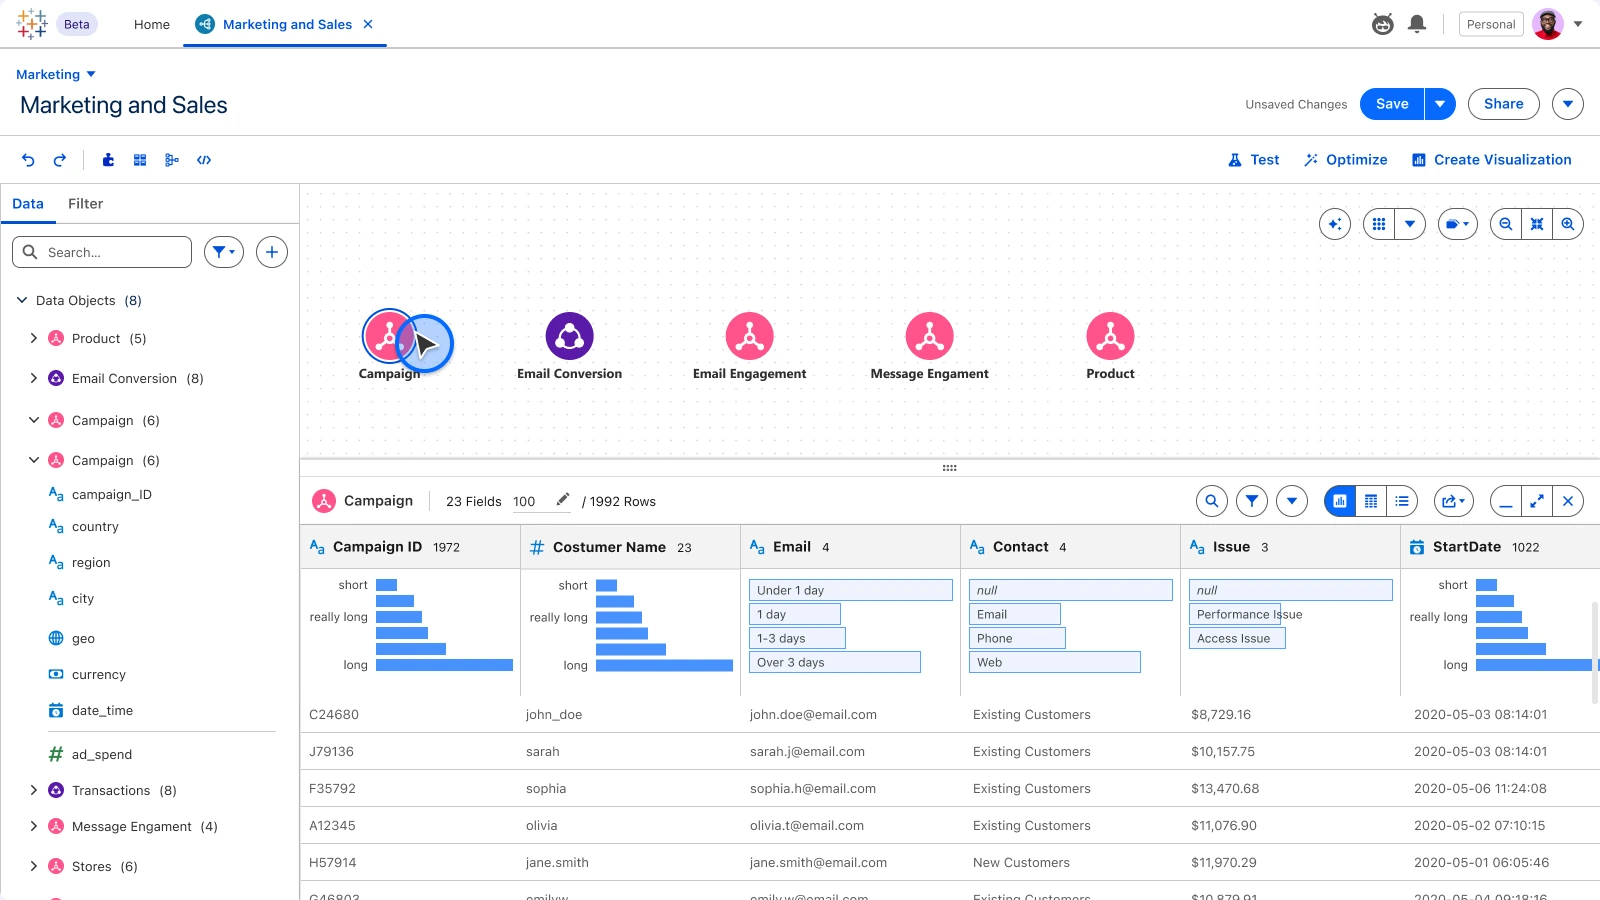Zoom in on the canvas
The image size is (1600, 900).
click(1568, 224)
